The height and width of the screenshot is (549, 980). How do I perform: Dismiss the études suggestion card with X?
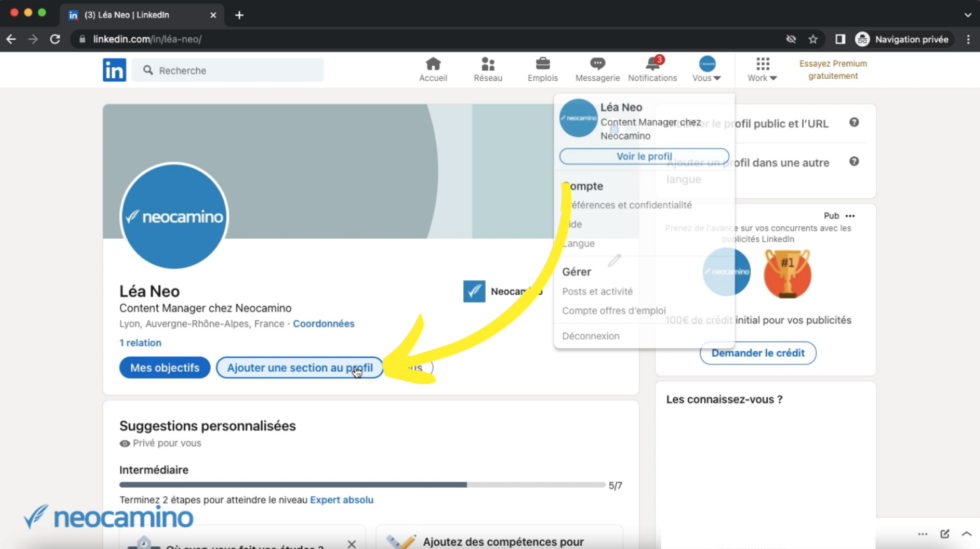[x=352, y=544]
